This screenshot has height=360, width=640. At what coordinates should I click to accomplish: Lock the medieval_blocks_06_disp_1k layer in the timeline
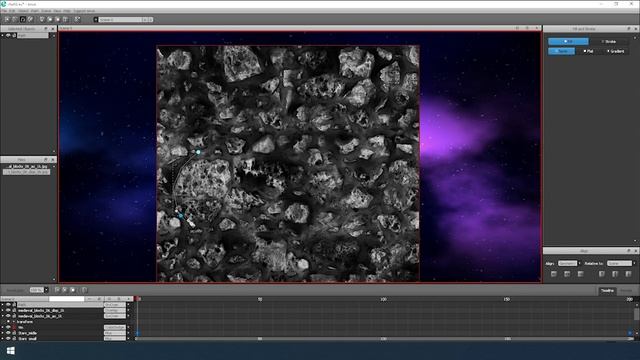[x=14, y=310]
